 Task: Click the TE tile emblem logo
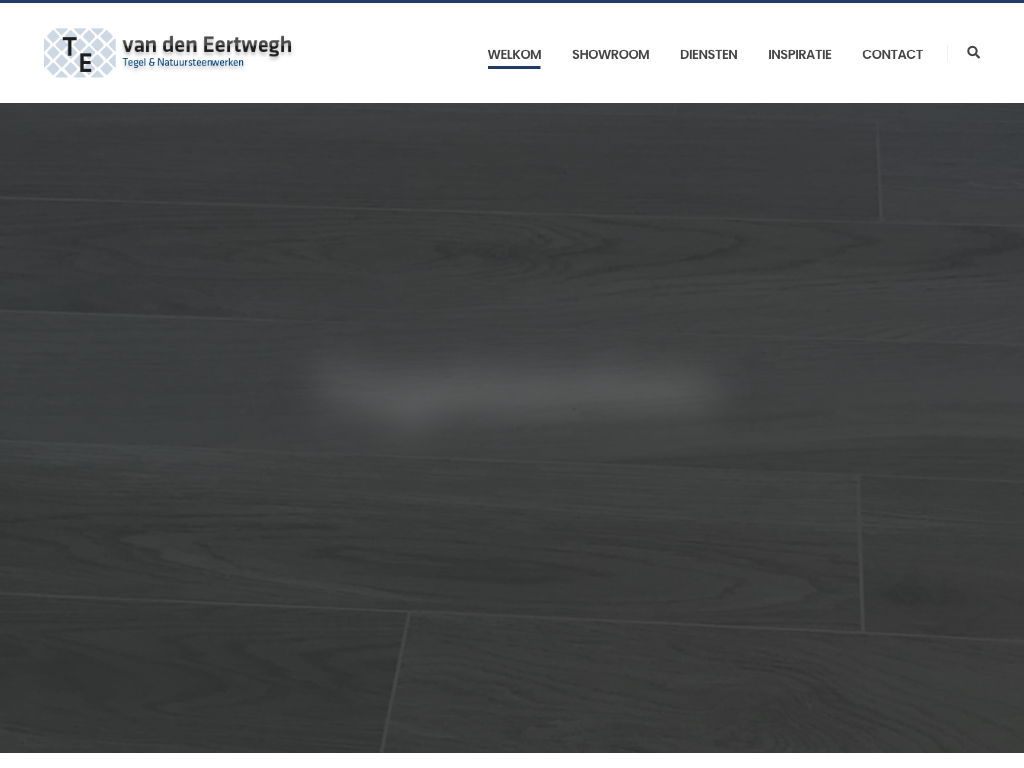point(80,53)
